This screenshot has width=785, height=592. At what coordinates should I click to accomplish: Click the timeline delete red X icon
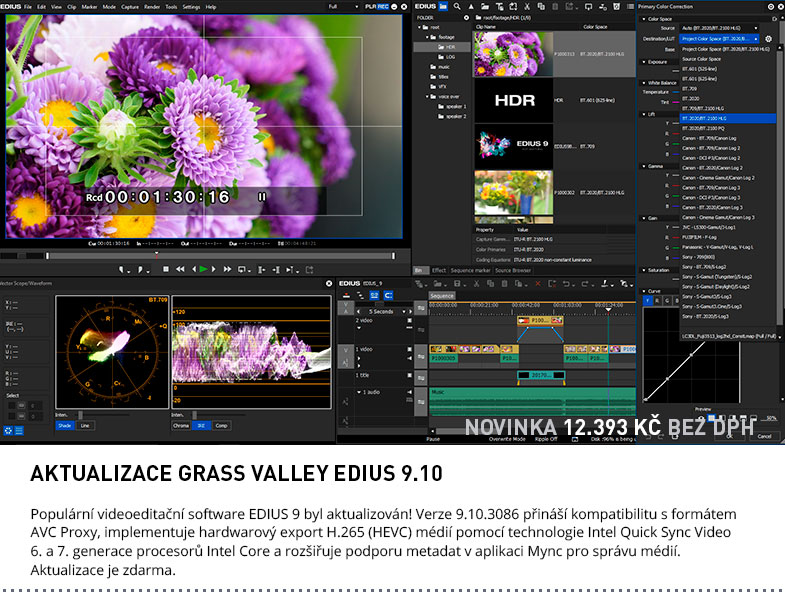538,284
